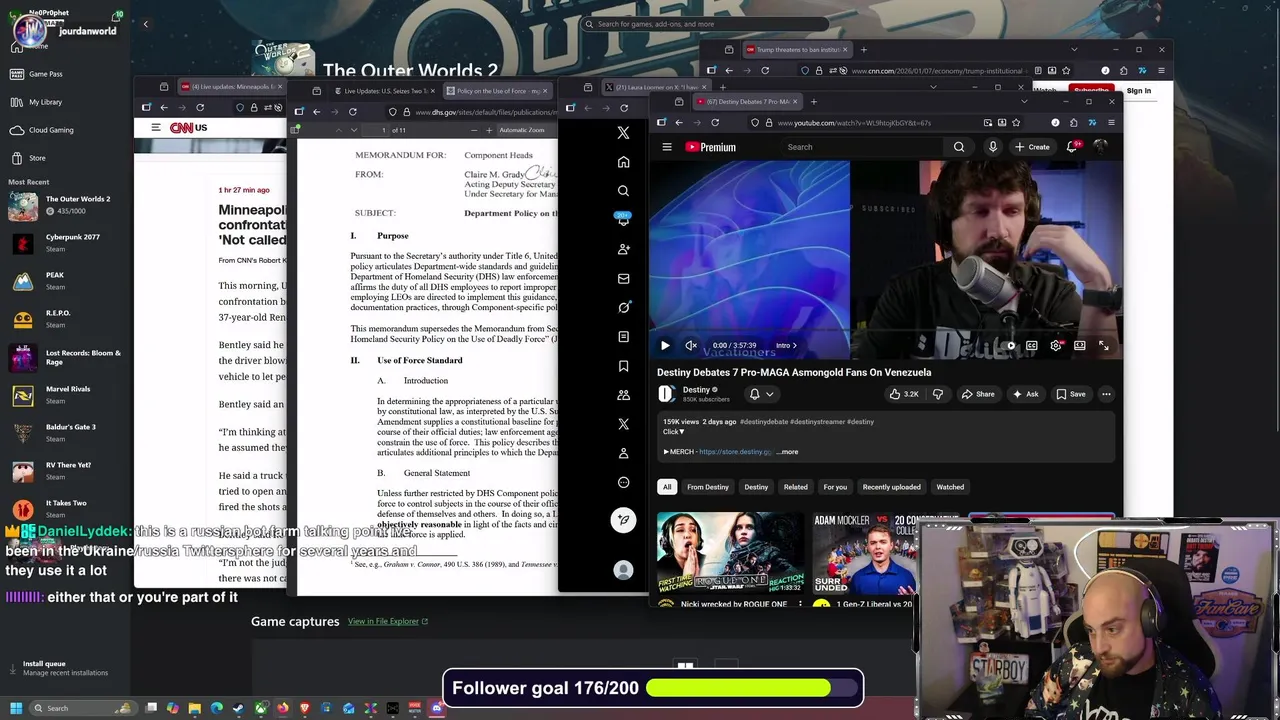Select the 'Watched' filter chip
The image size is (1280, 720).
[950, 487]
